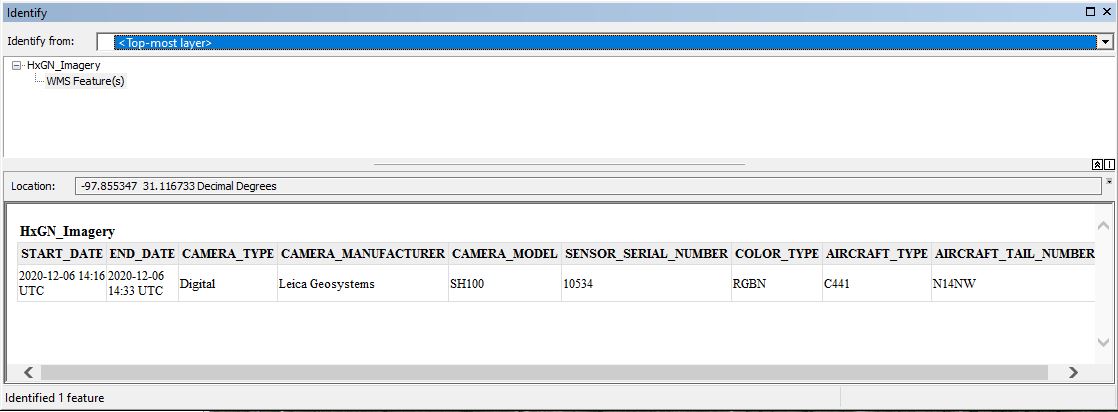Click the panel splitter bar
This screenshot has height=412, width=1118.
[559, 164]
